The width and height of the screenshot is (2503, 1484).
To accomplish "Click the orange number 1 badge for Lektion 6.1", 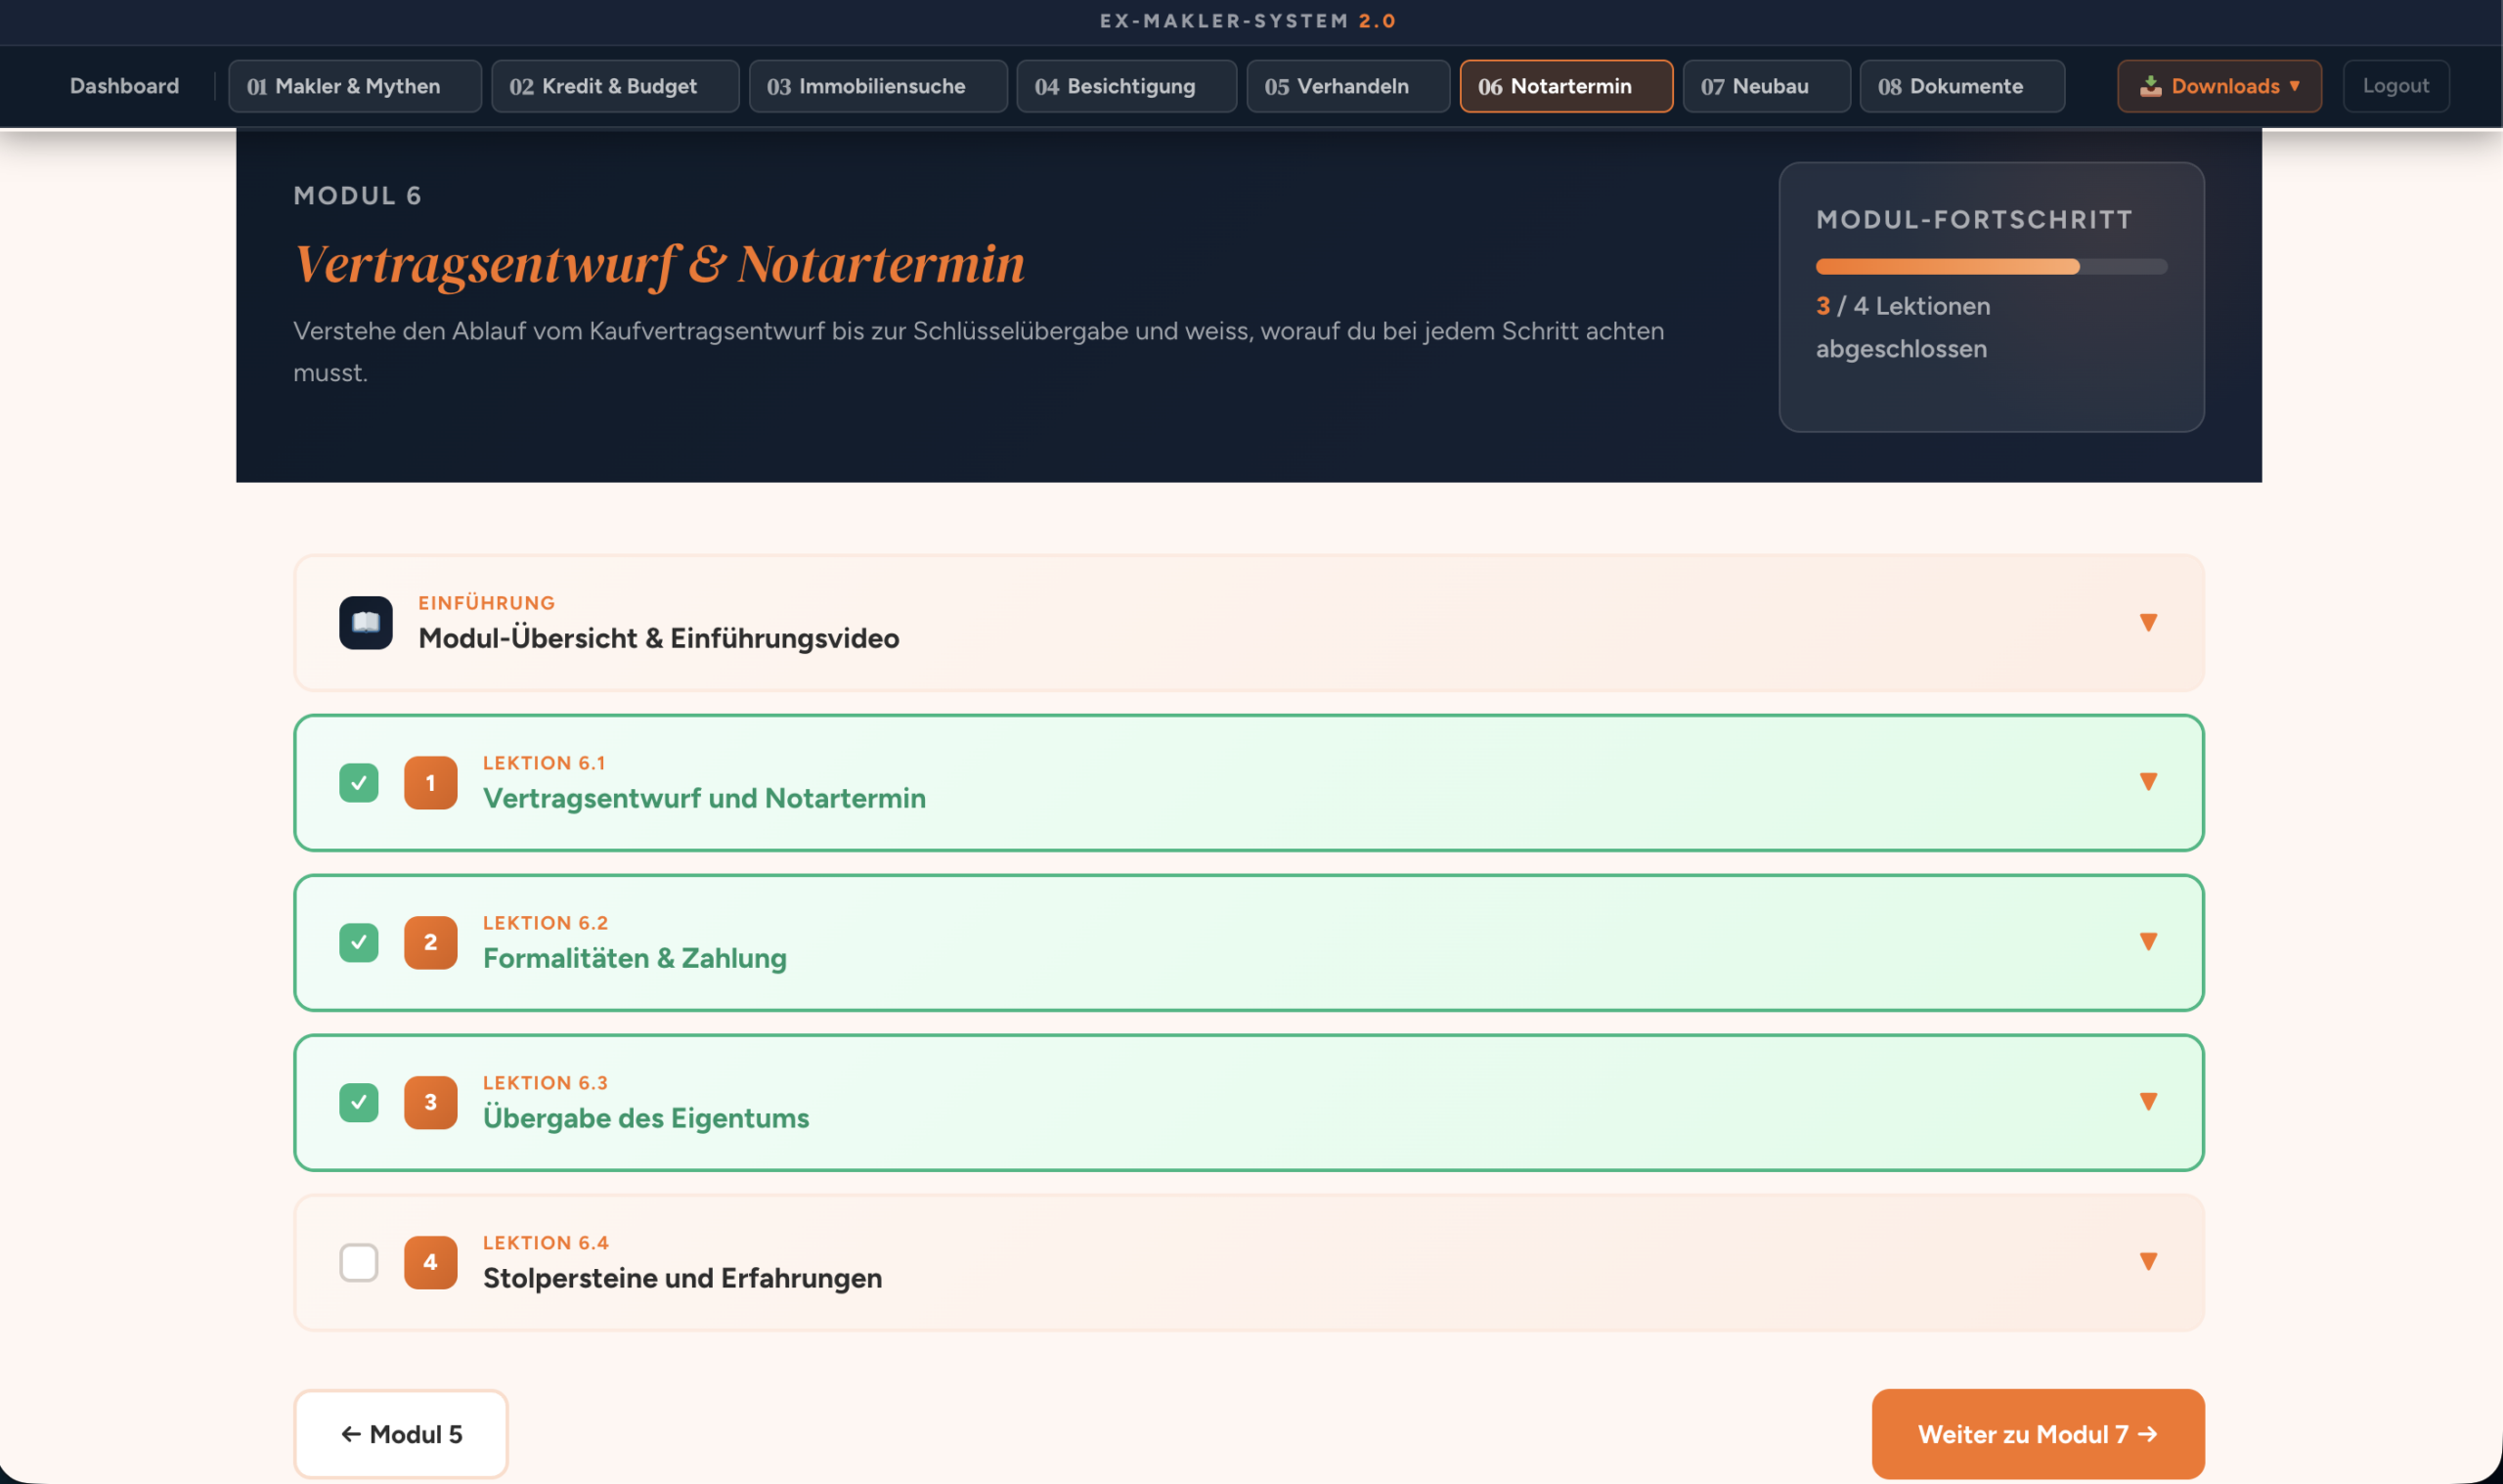I will (x=430, y=782).
